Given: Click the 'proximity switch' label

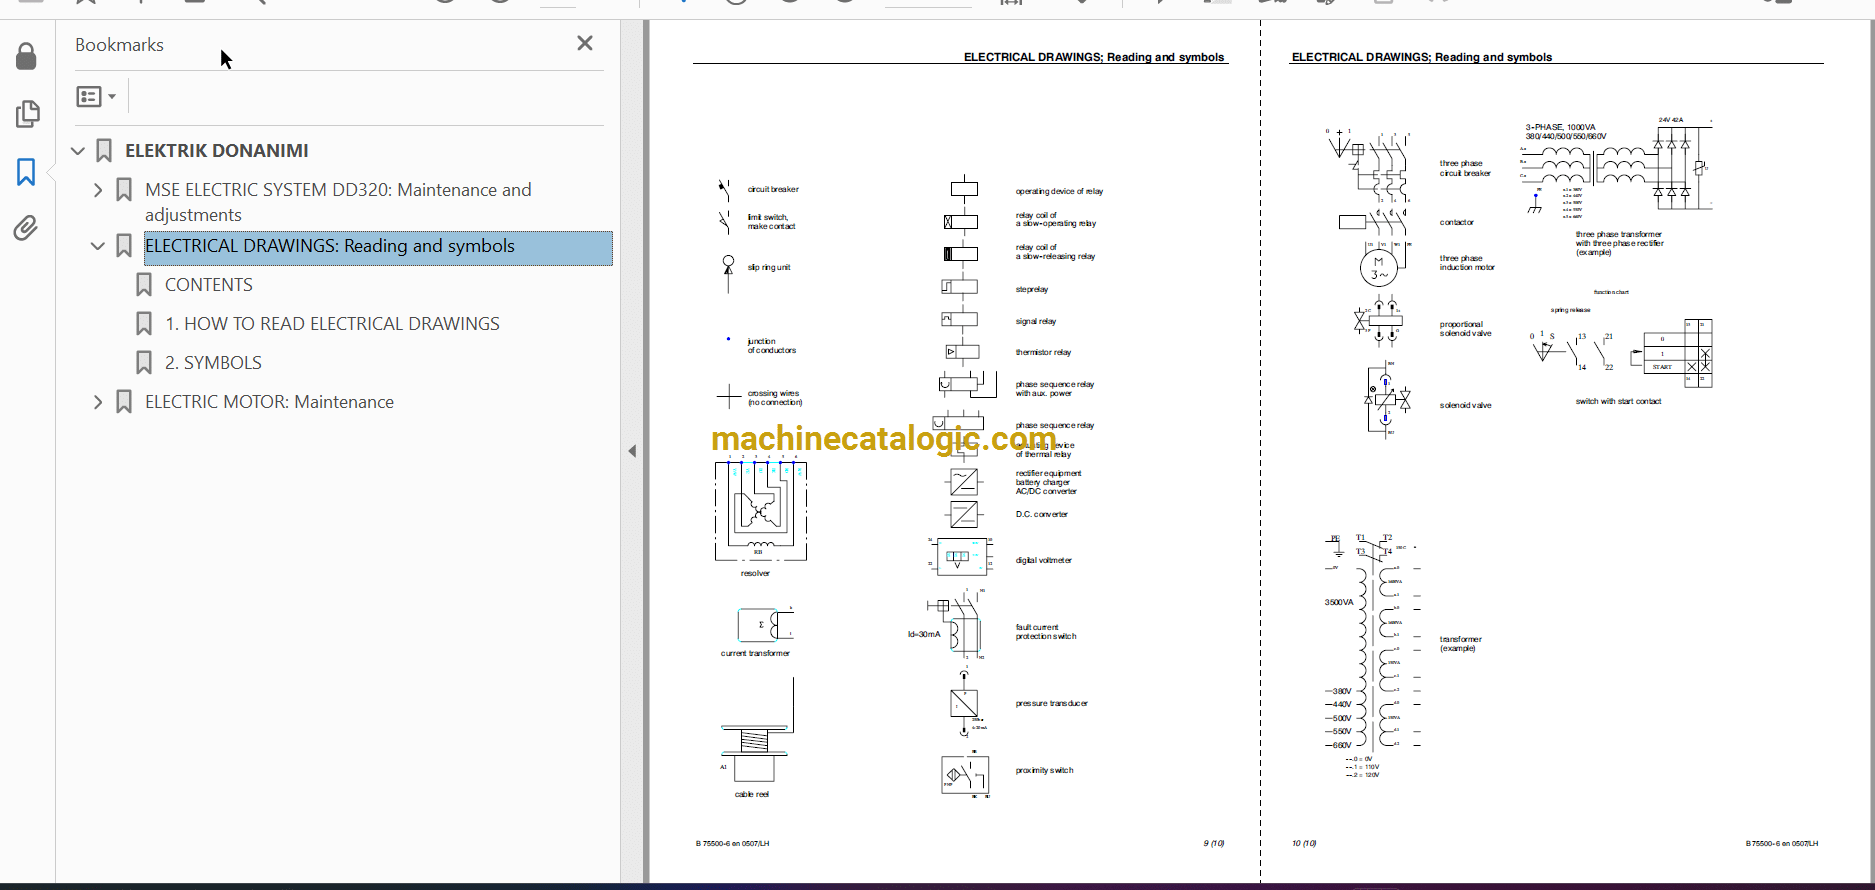Looking at the screenshot, I should point(1045,770).
